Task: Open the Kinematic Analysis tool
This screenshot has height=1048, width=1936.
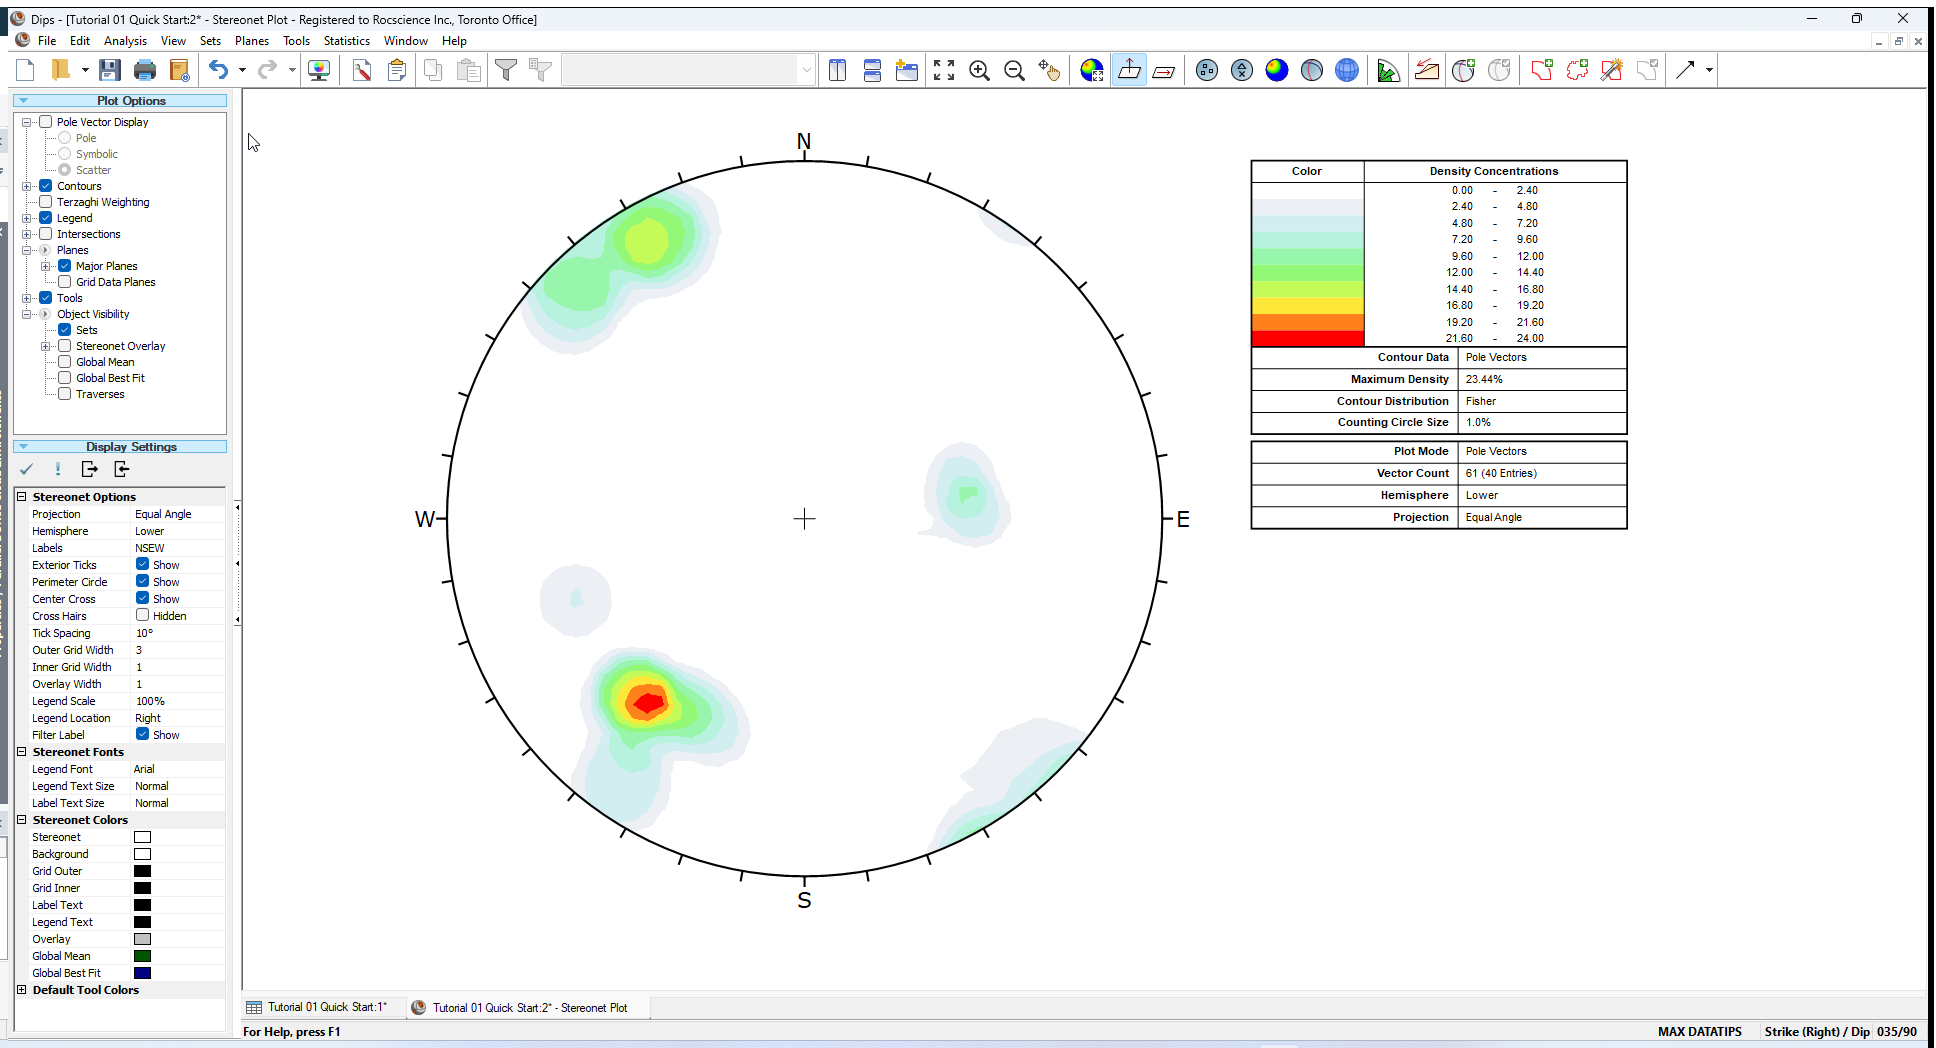Action: (x=1427, y=70)
